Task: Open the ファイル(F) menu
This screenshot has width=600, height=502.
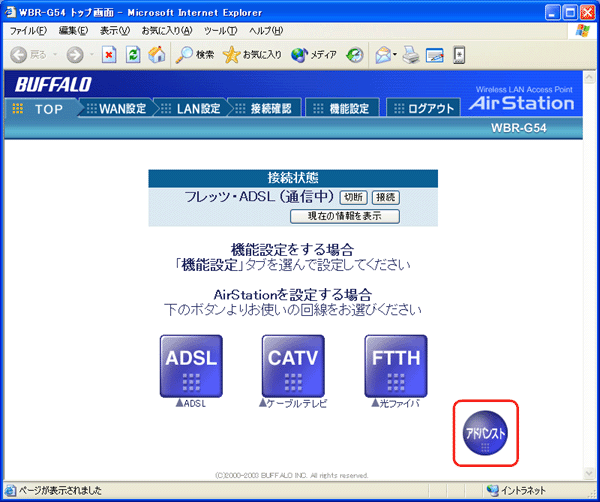Action: click(x=28, y=31)
